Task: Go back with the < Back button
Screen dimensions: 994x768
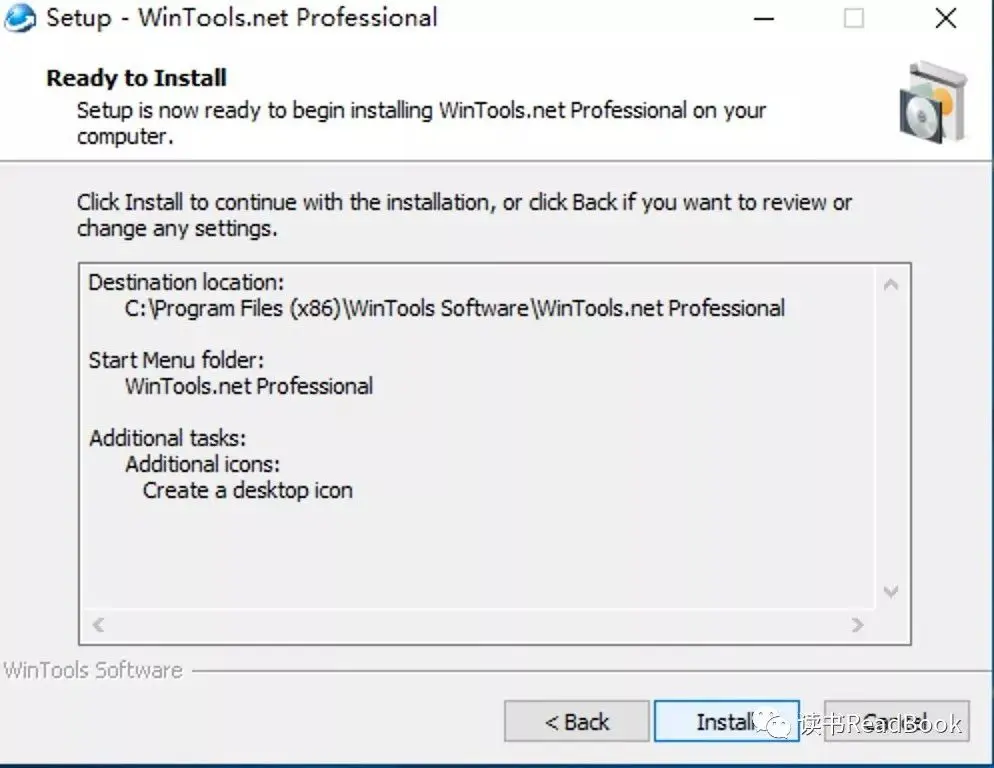Action: [x=577, y=721]
